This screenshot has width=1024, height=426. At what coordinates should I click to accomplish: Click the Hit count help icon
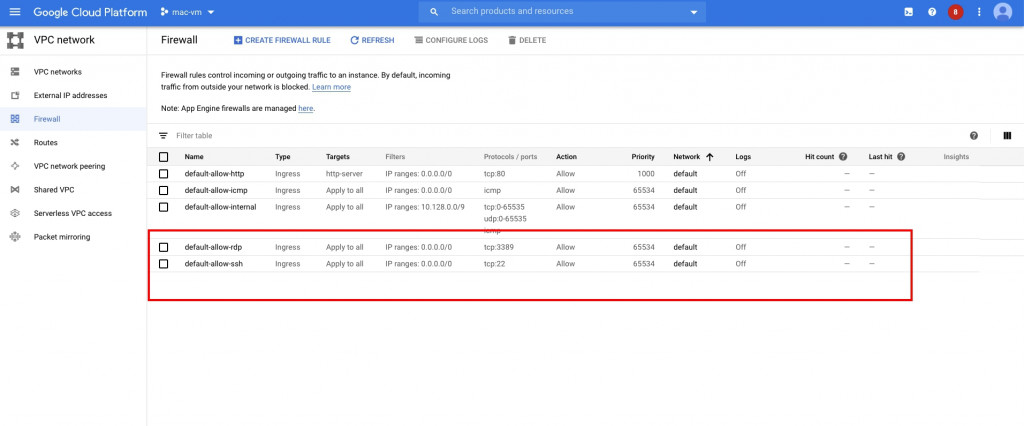point(843,157)
